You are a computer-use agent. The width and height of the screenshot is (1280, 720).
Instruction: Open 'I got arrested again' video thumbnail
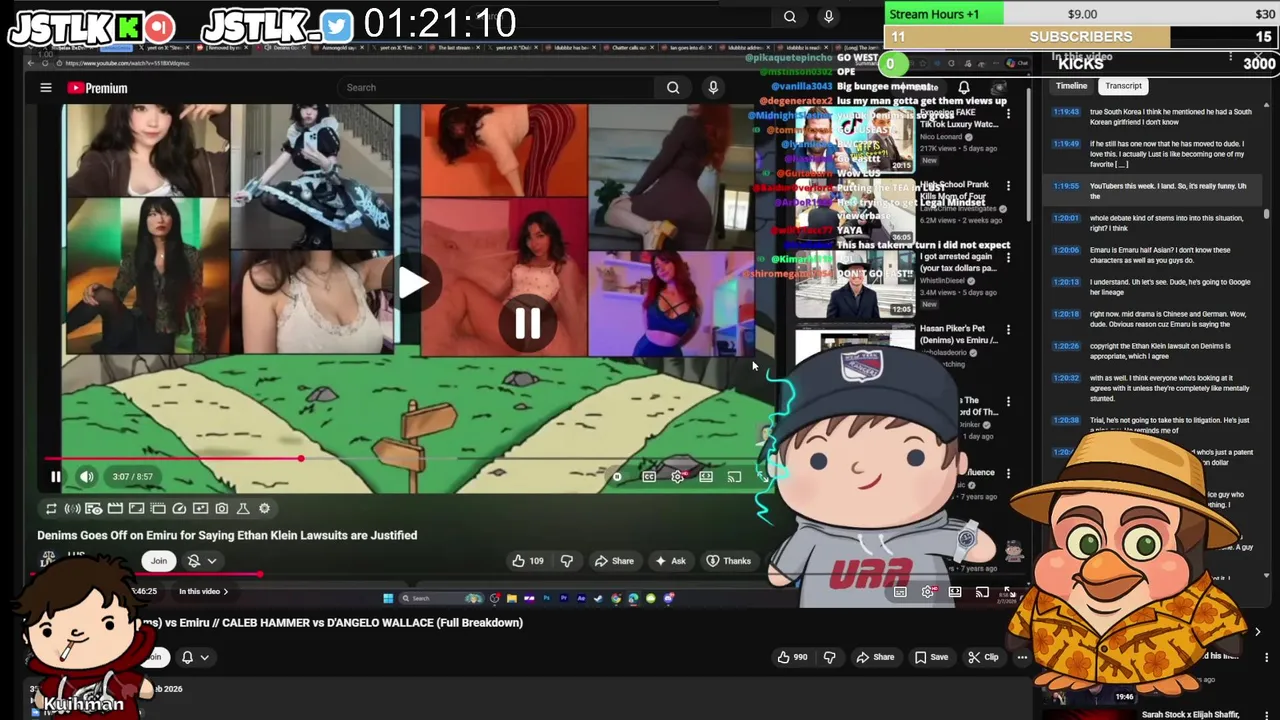point(855,282)
